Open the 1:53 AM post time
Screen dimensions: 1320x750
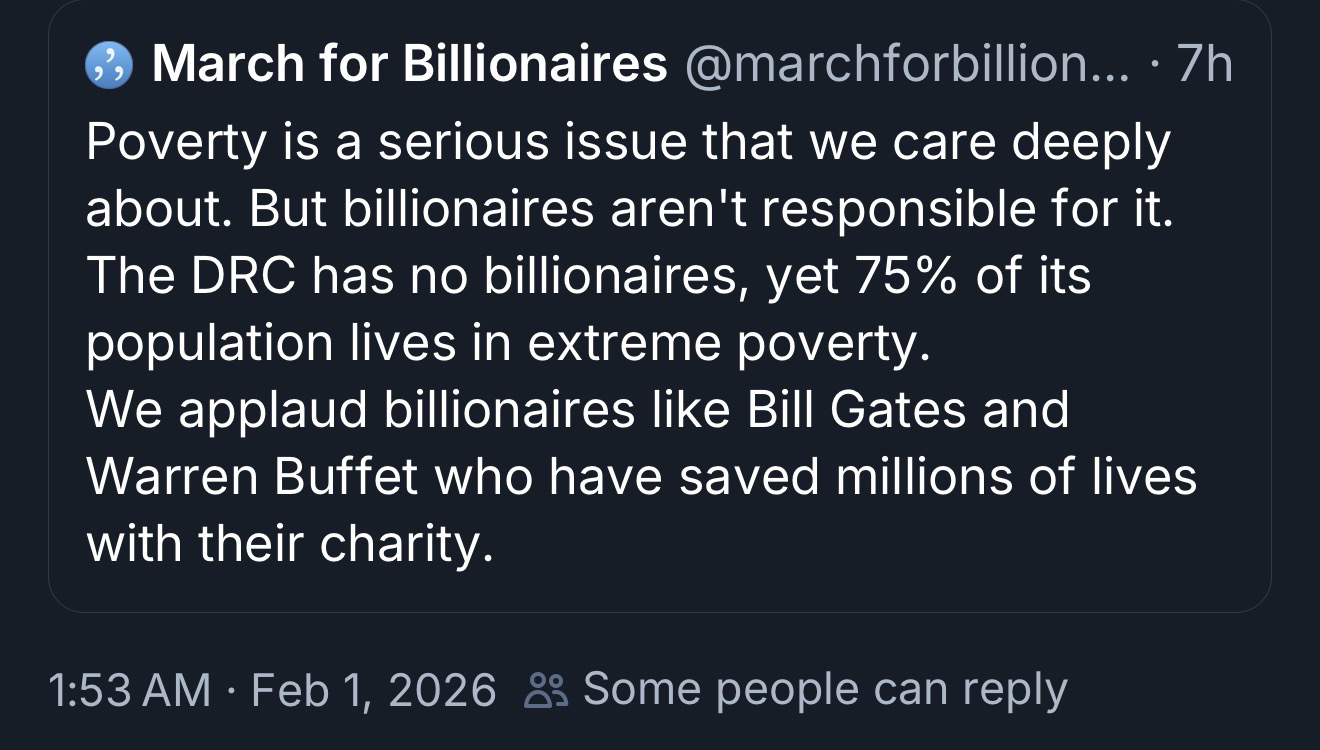click(x=129, y=690)
